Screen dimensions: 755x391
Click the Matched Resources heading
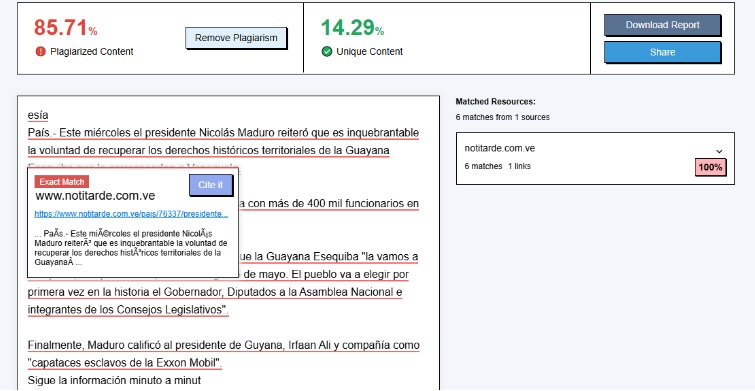[x=495, y=102]
